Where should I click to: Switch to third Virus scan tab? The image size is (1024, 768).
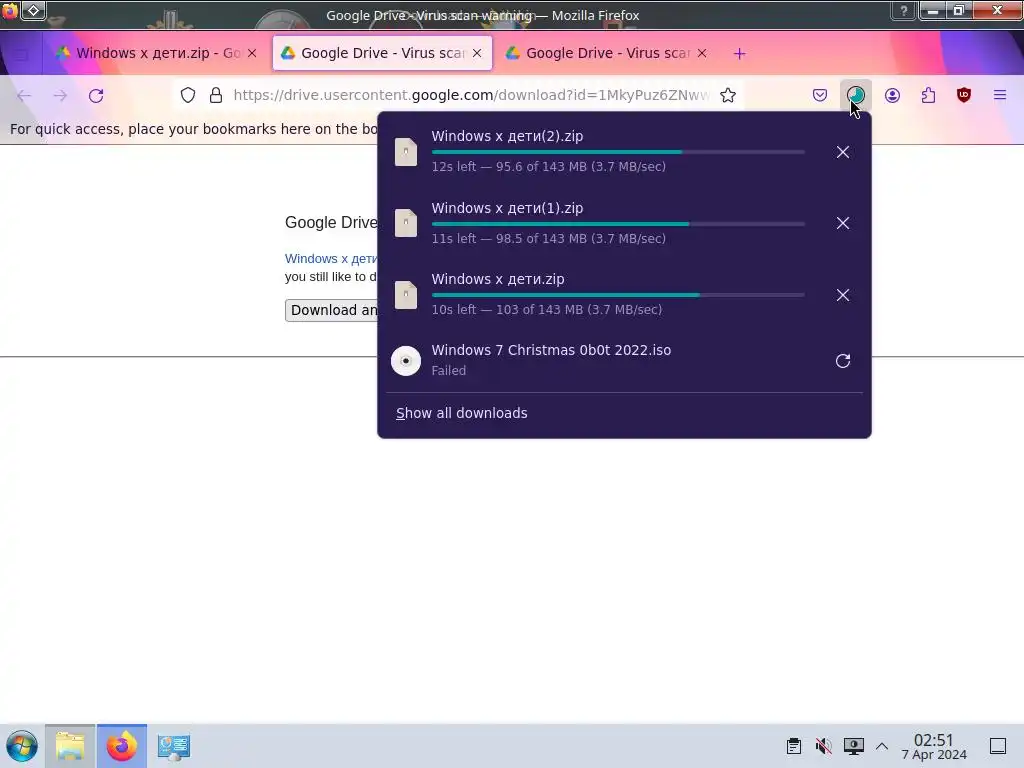(x=607, y=54)
